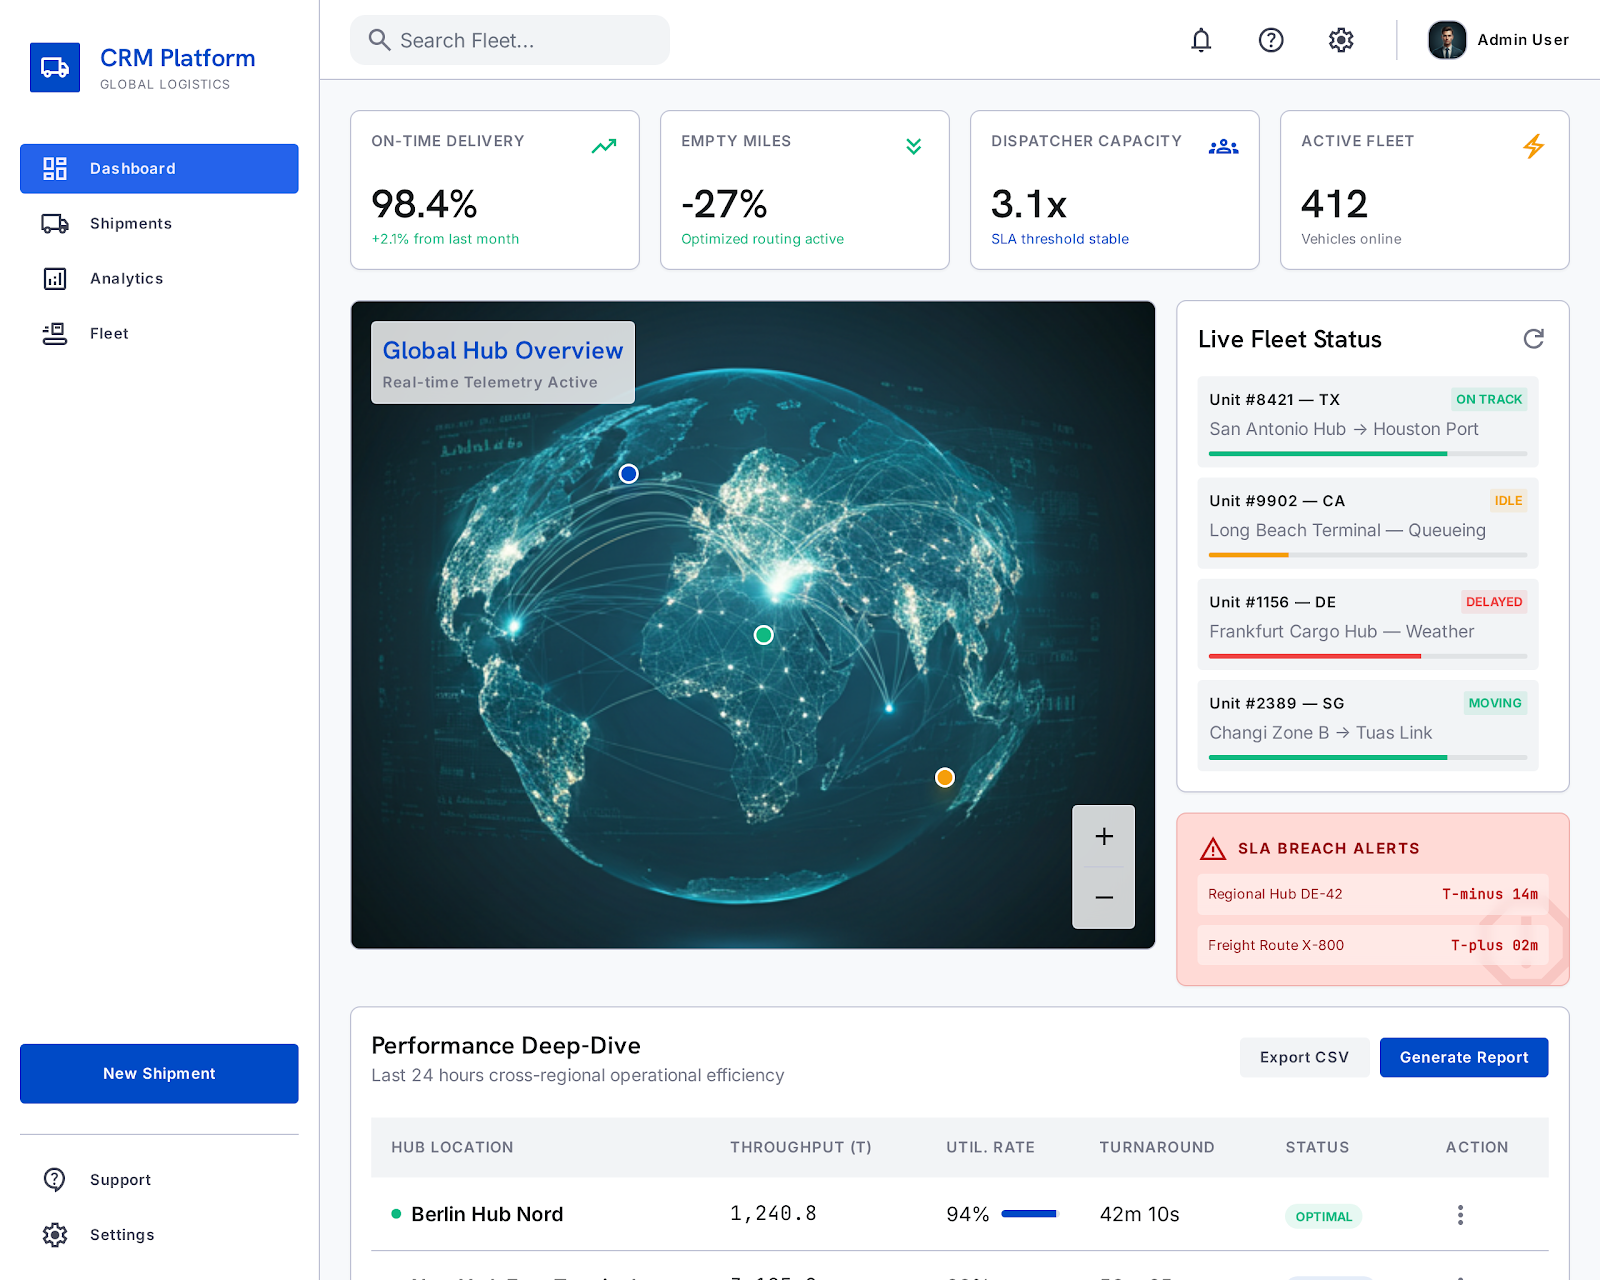Viewport: 1600px width, 1280px height.
Task: Open the top bar settings gear
Action: [x=1341, y=40]
